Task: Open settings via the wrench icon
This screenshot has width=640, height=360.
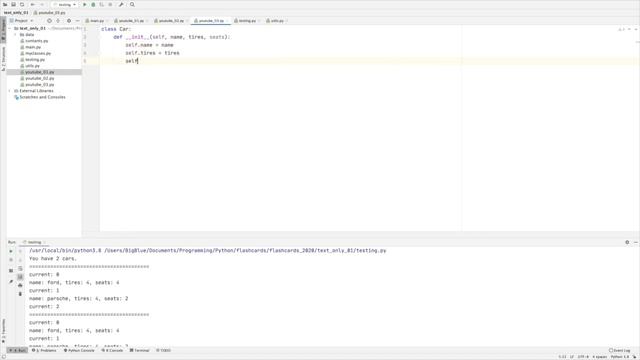Action: (x=121, y=4)
